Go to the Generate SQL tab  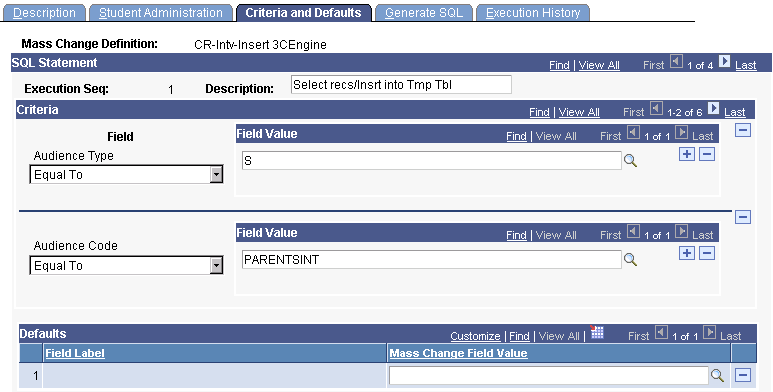[424, 12]
